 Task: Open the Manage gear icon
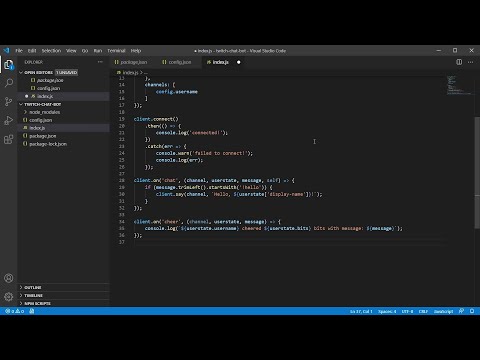click(9, 296)
